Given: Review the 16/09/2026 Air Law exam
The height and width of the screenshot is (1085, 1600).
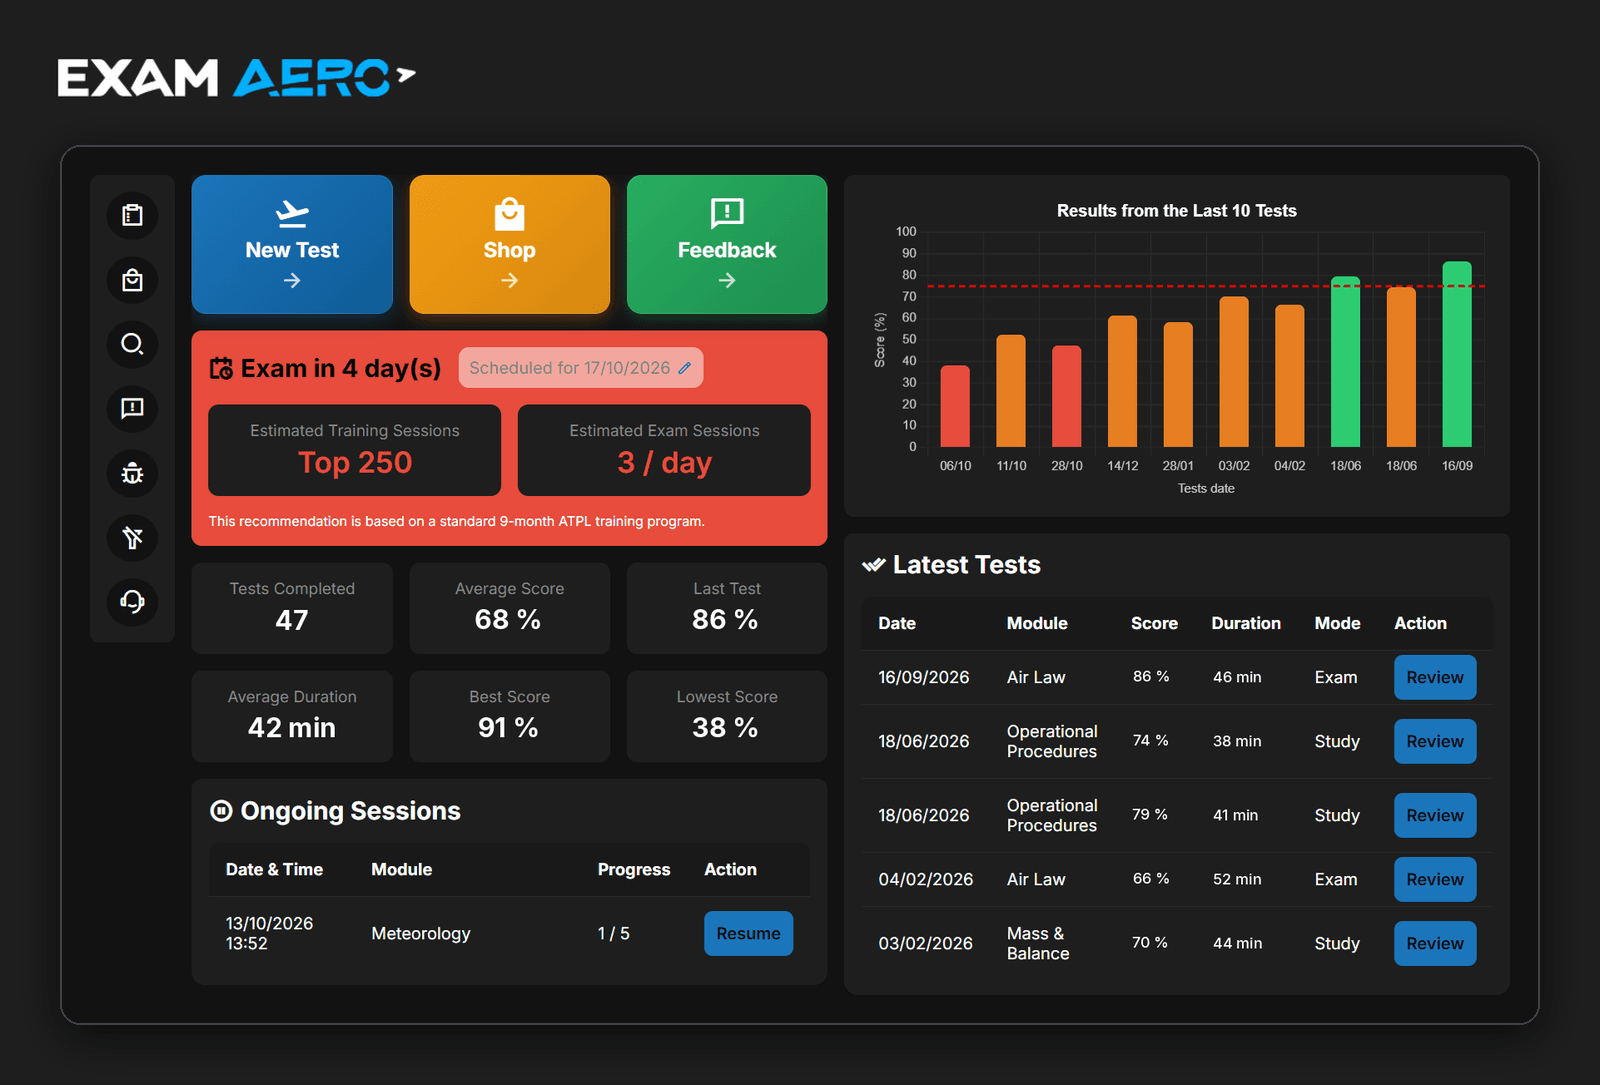Looking at the screenshot, I should click(x=1435, y=677).
